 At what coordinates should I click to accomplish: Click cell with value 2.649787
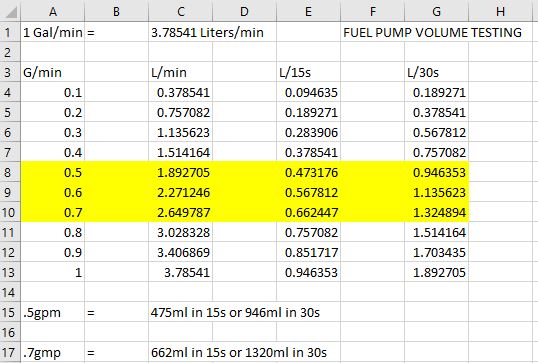click(180, 212)
